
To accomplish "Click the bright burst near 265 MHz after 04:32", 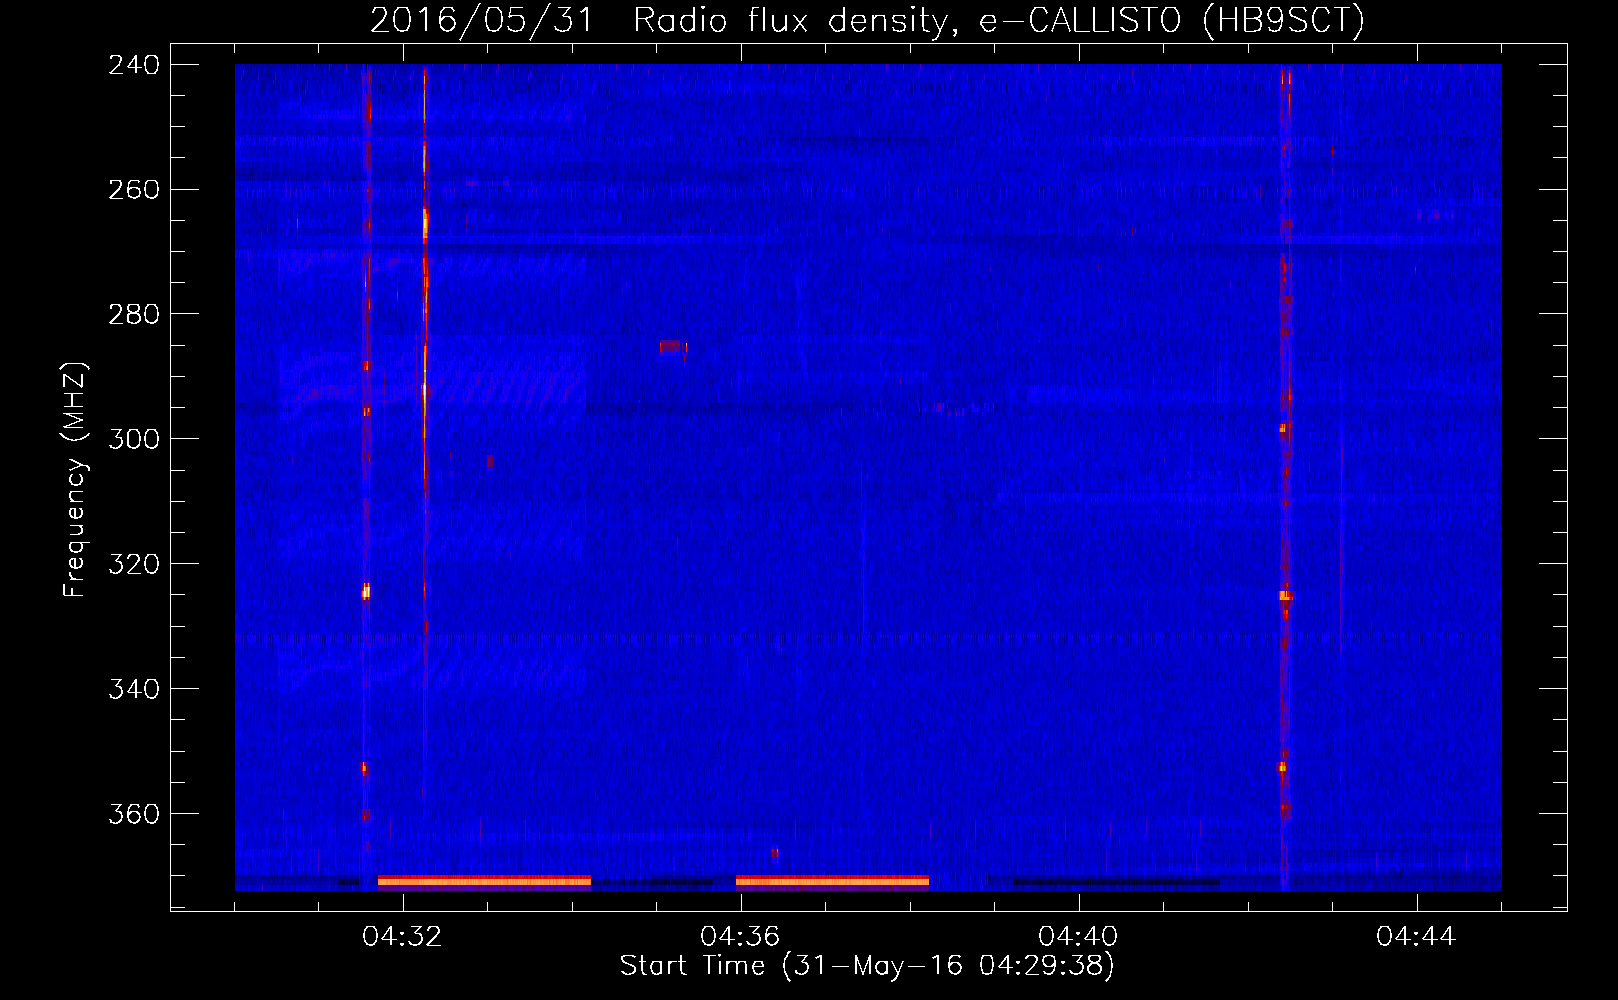I will [x=425, y=225].
